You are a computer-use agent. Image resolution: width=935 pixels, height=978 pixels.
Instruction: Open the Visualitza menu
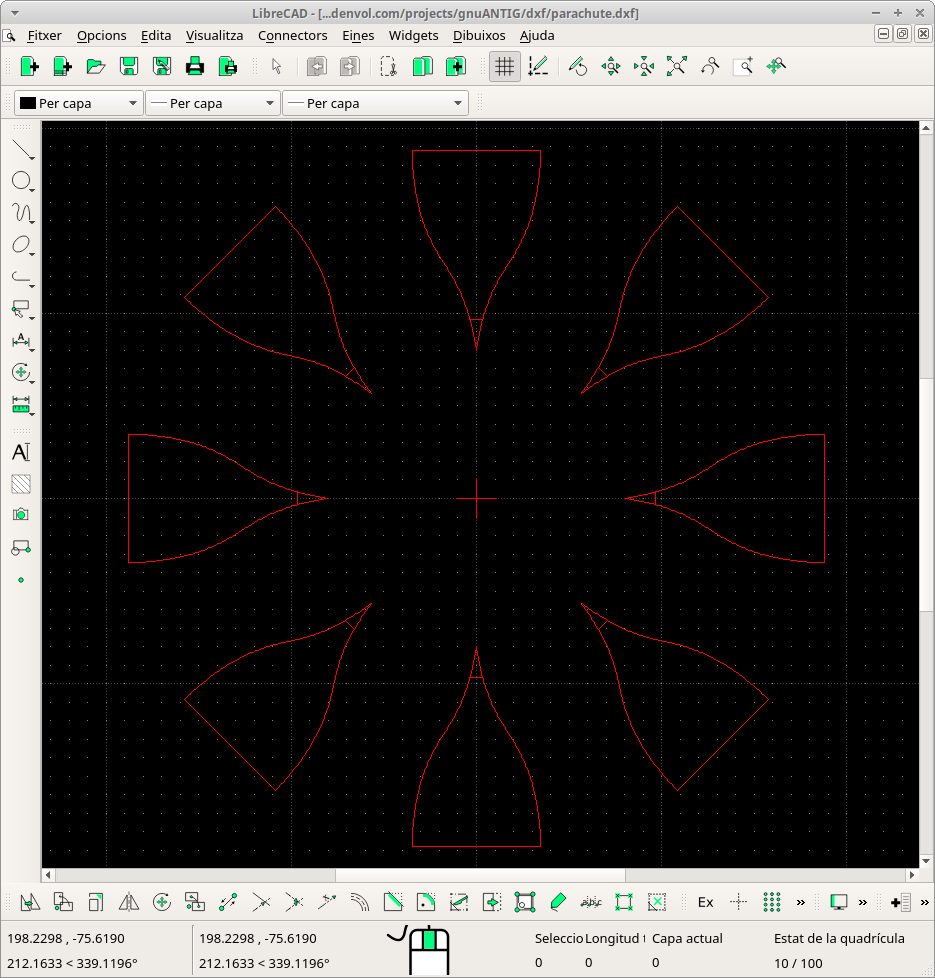click(x=215, y=36)
